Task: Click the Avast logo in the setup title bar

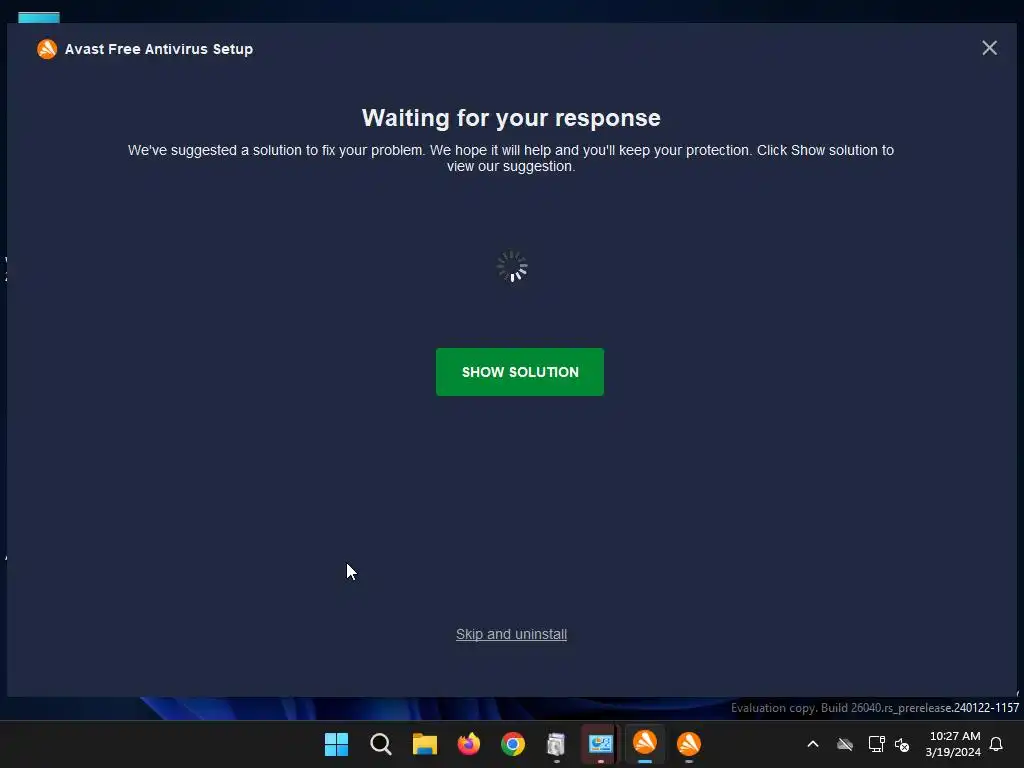Action: coord(47,49)
